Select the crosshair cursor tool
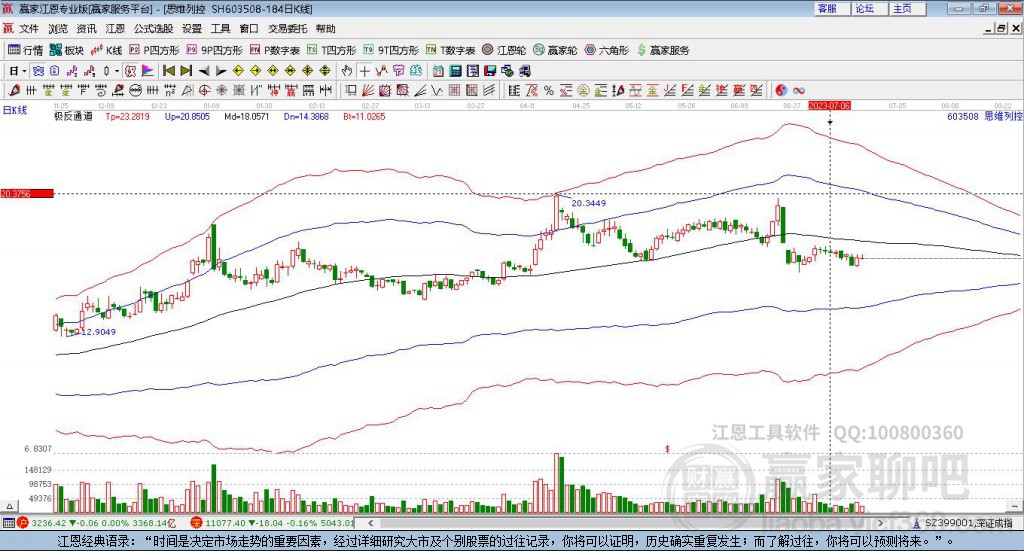Viewport: 1024px width, 551px height. (x=365, y=71)
